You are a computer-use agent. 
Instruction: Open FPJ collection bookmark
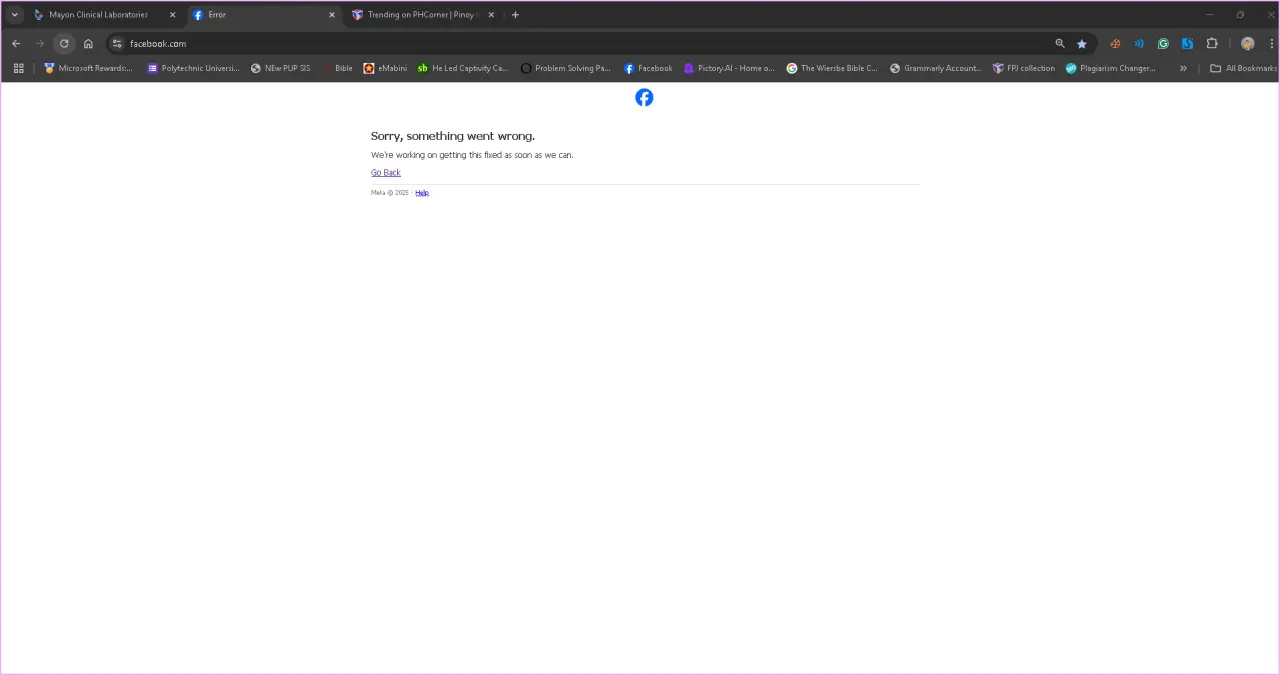click(x=1023, y=68)
